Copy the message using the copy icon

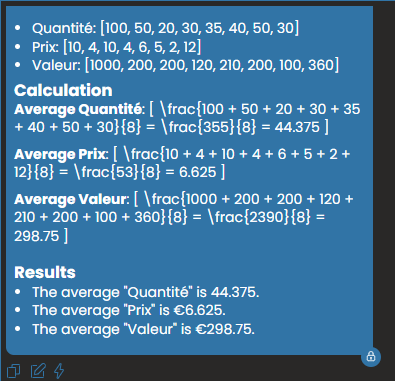click(14, 371)
